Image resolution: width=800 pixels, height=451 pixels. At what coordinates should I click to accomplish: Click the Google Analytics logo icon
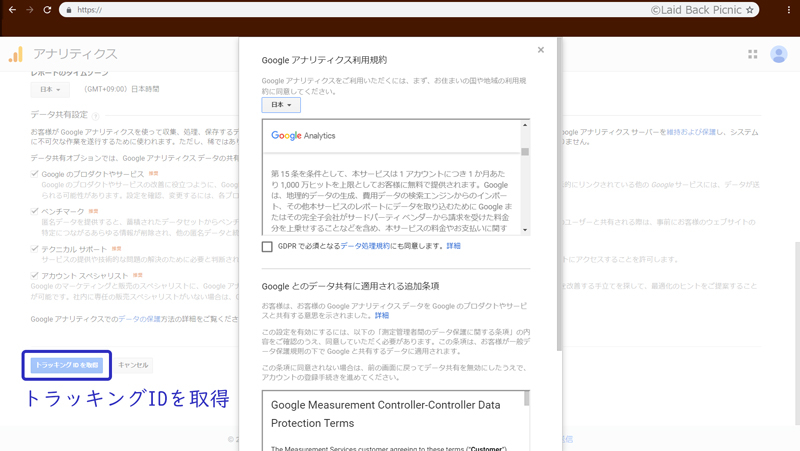16,54
